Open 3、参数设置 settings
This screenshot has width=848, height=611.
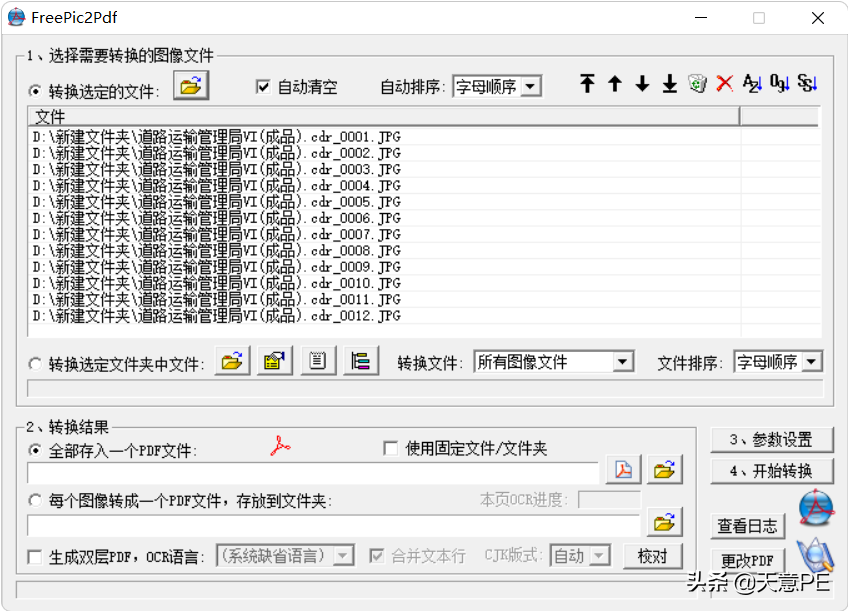point(772,440)
